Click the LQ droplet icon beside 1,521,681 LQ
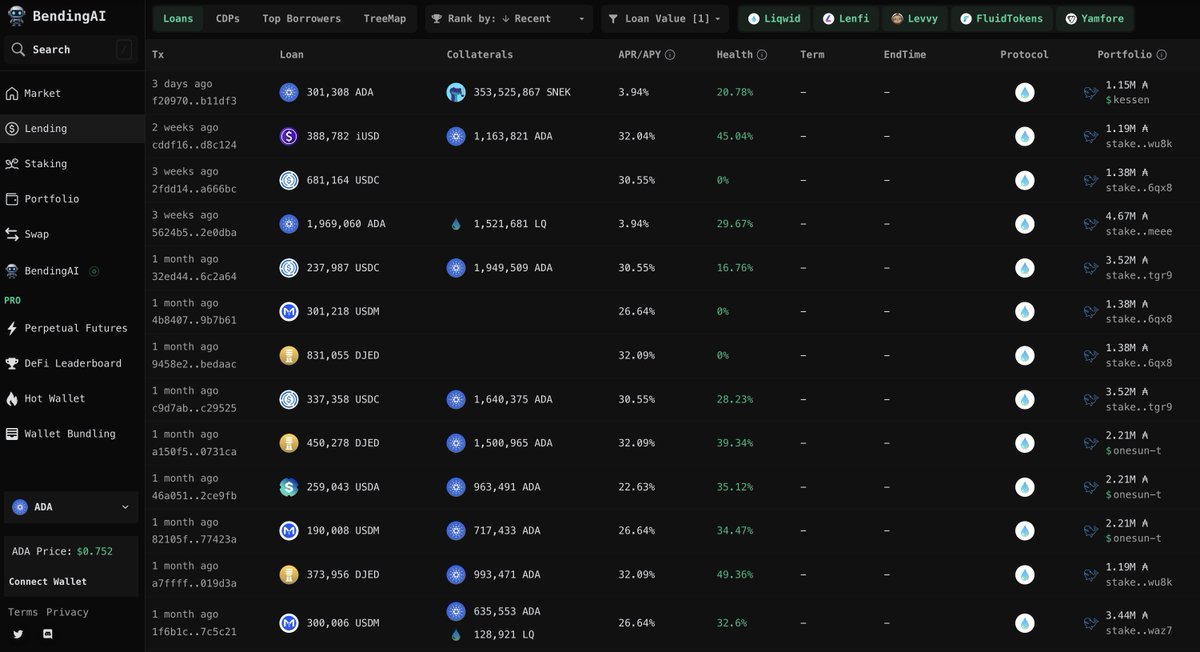The width and height of the screenshot is (1200, 652). pos(456,224)
